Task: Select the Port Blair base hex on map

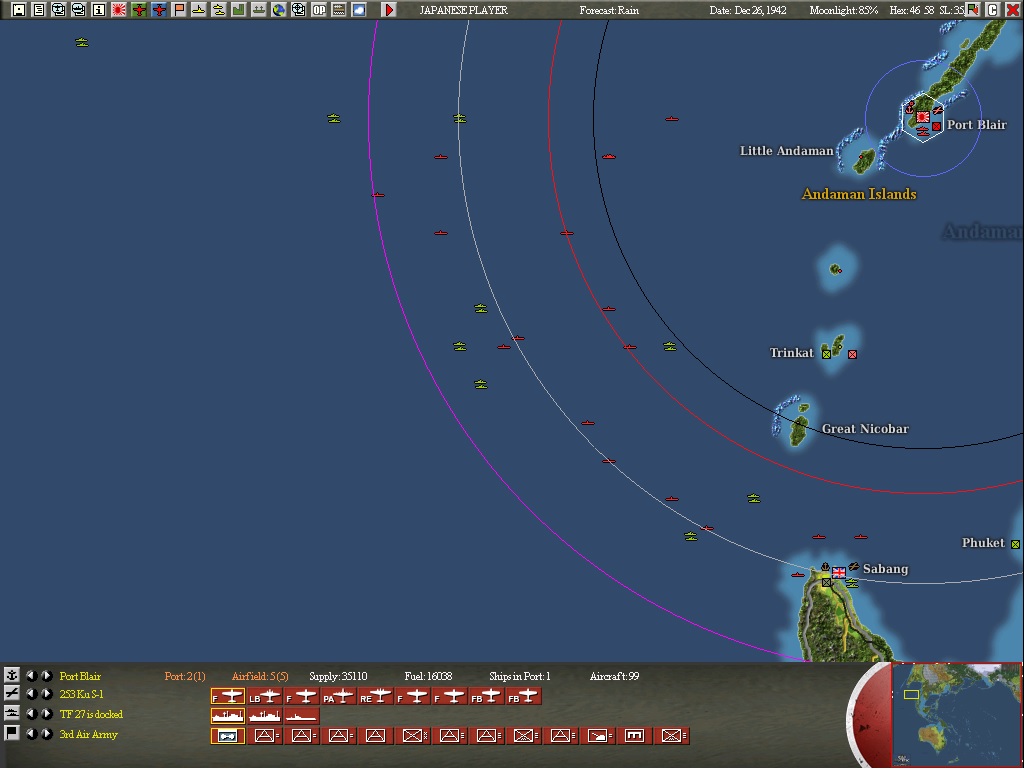Action: point(922,118)
